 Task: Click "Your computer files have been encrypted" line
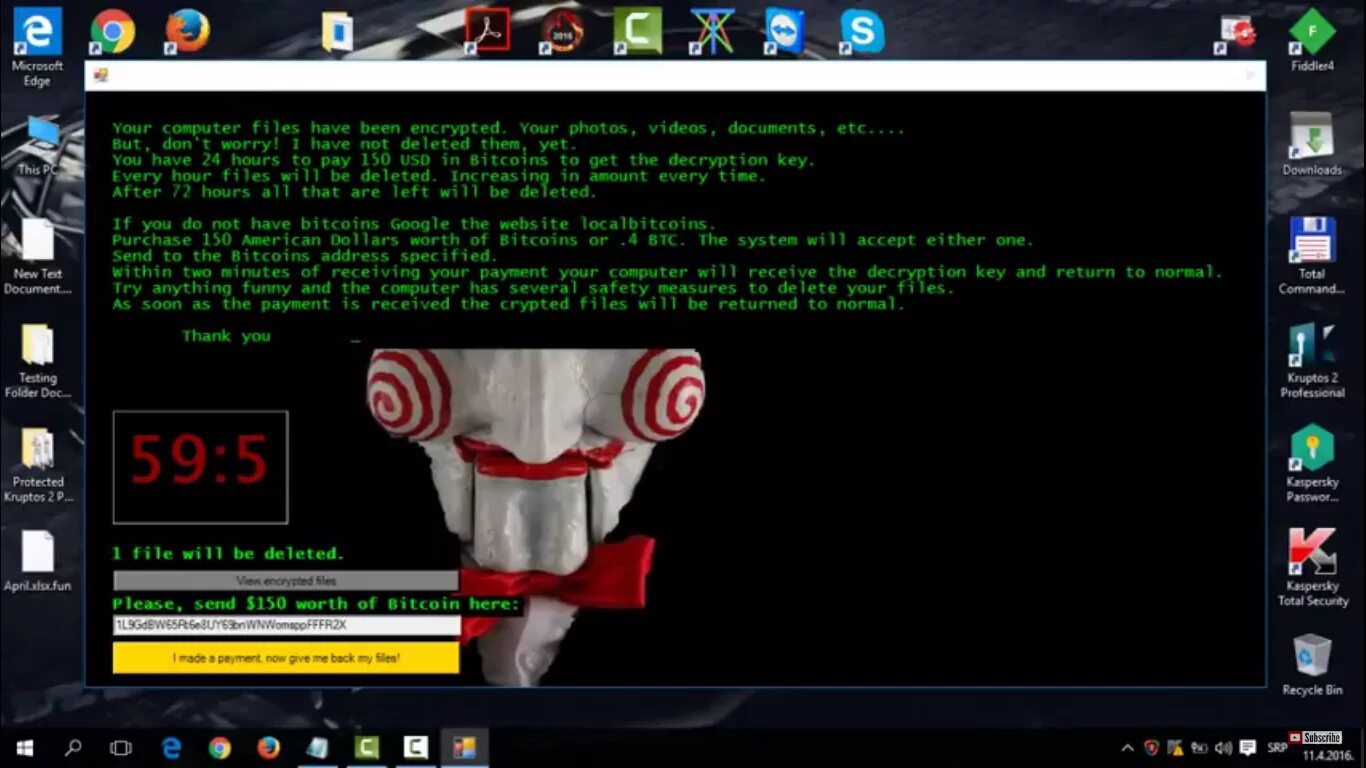click(x=508, y=128)
